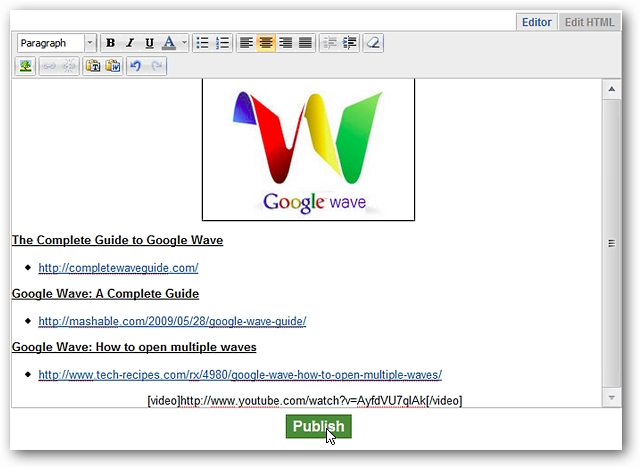Insert an unordered bullet list
Screen dimensions: 640x468
tap(202, 43)
